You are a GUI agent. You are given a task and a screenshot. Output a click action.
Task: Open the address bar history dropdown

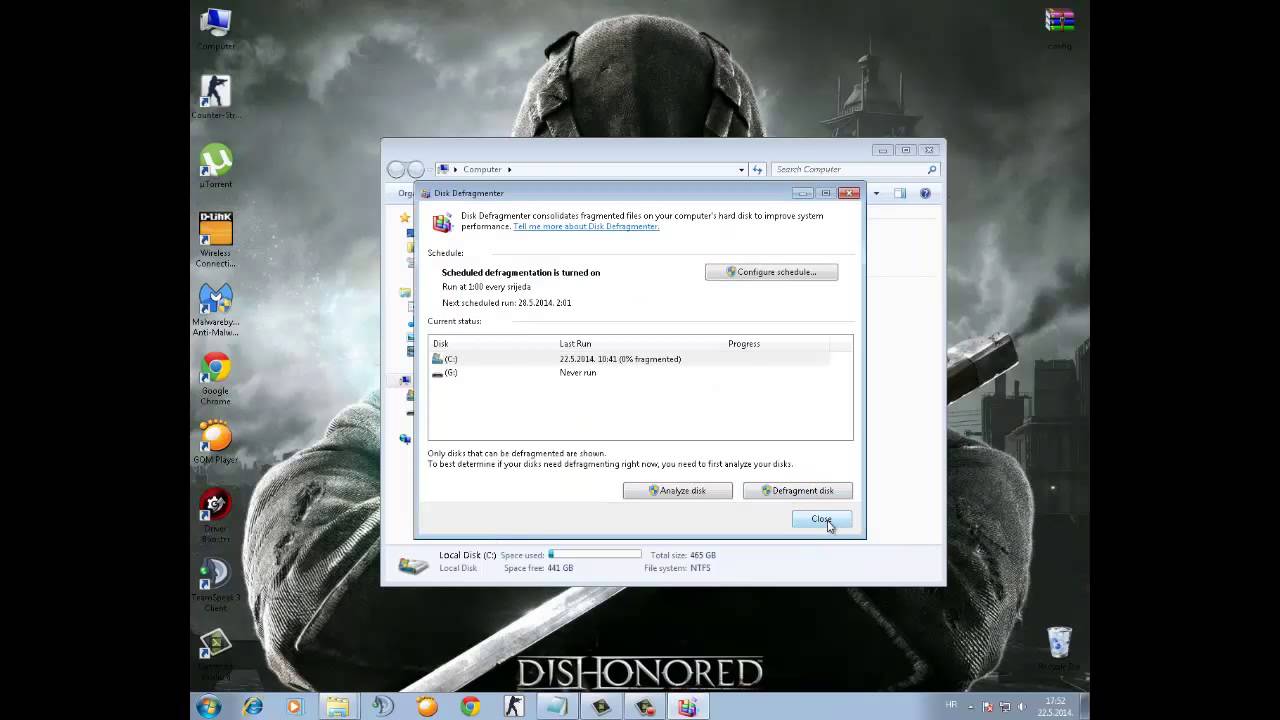(x=741, y=170)
